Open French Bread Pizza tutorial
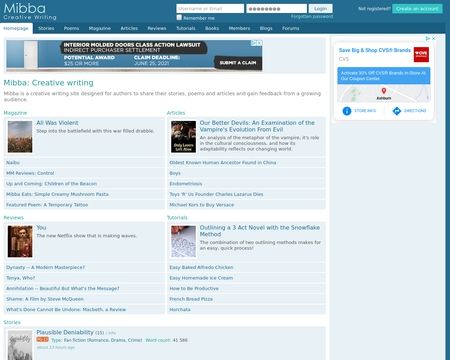Viewport: 450px width, 360px height. (x=191, y=299)
